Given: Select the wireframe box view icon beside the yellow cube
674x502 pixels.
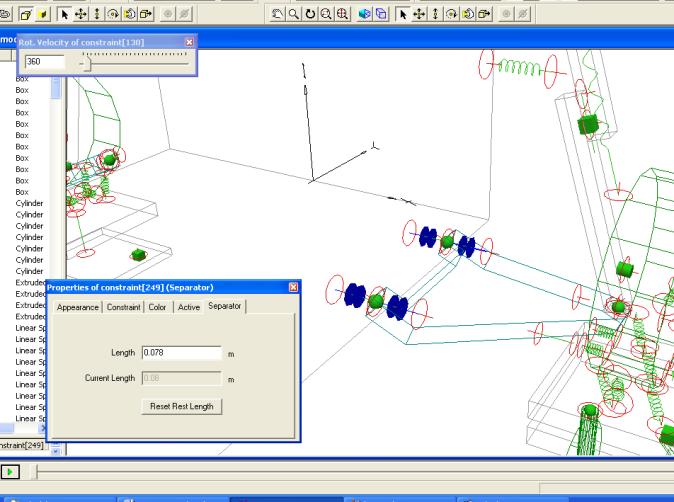Looking at the screenshot, I should point(26,15).
